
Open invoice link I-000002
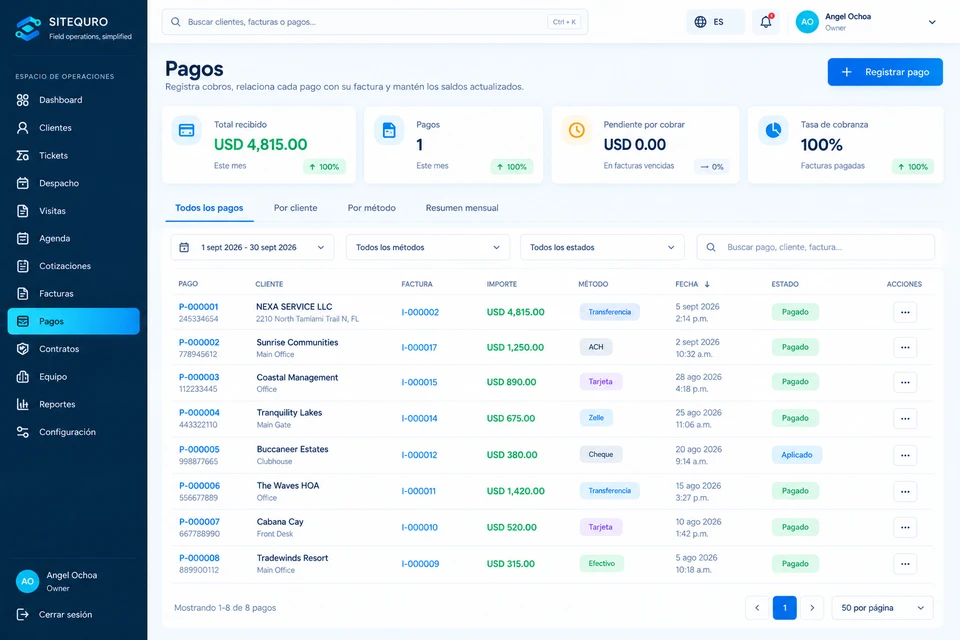(420, 312)
